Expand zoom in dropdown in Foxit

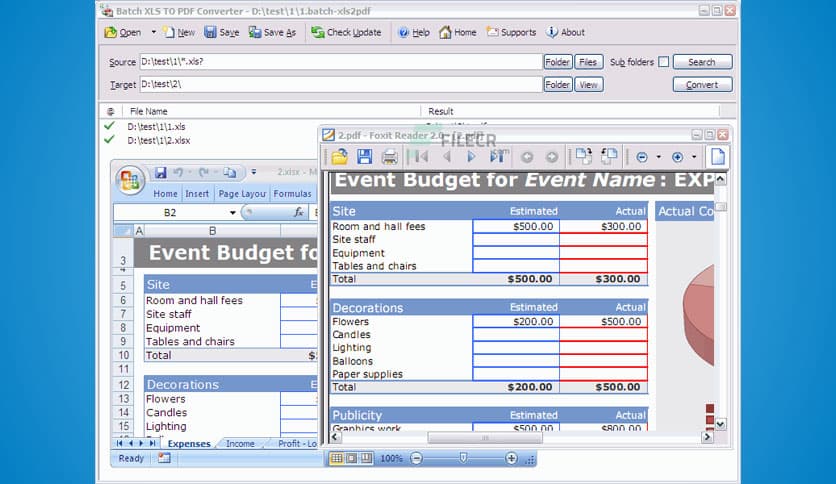694,157
